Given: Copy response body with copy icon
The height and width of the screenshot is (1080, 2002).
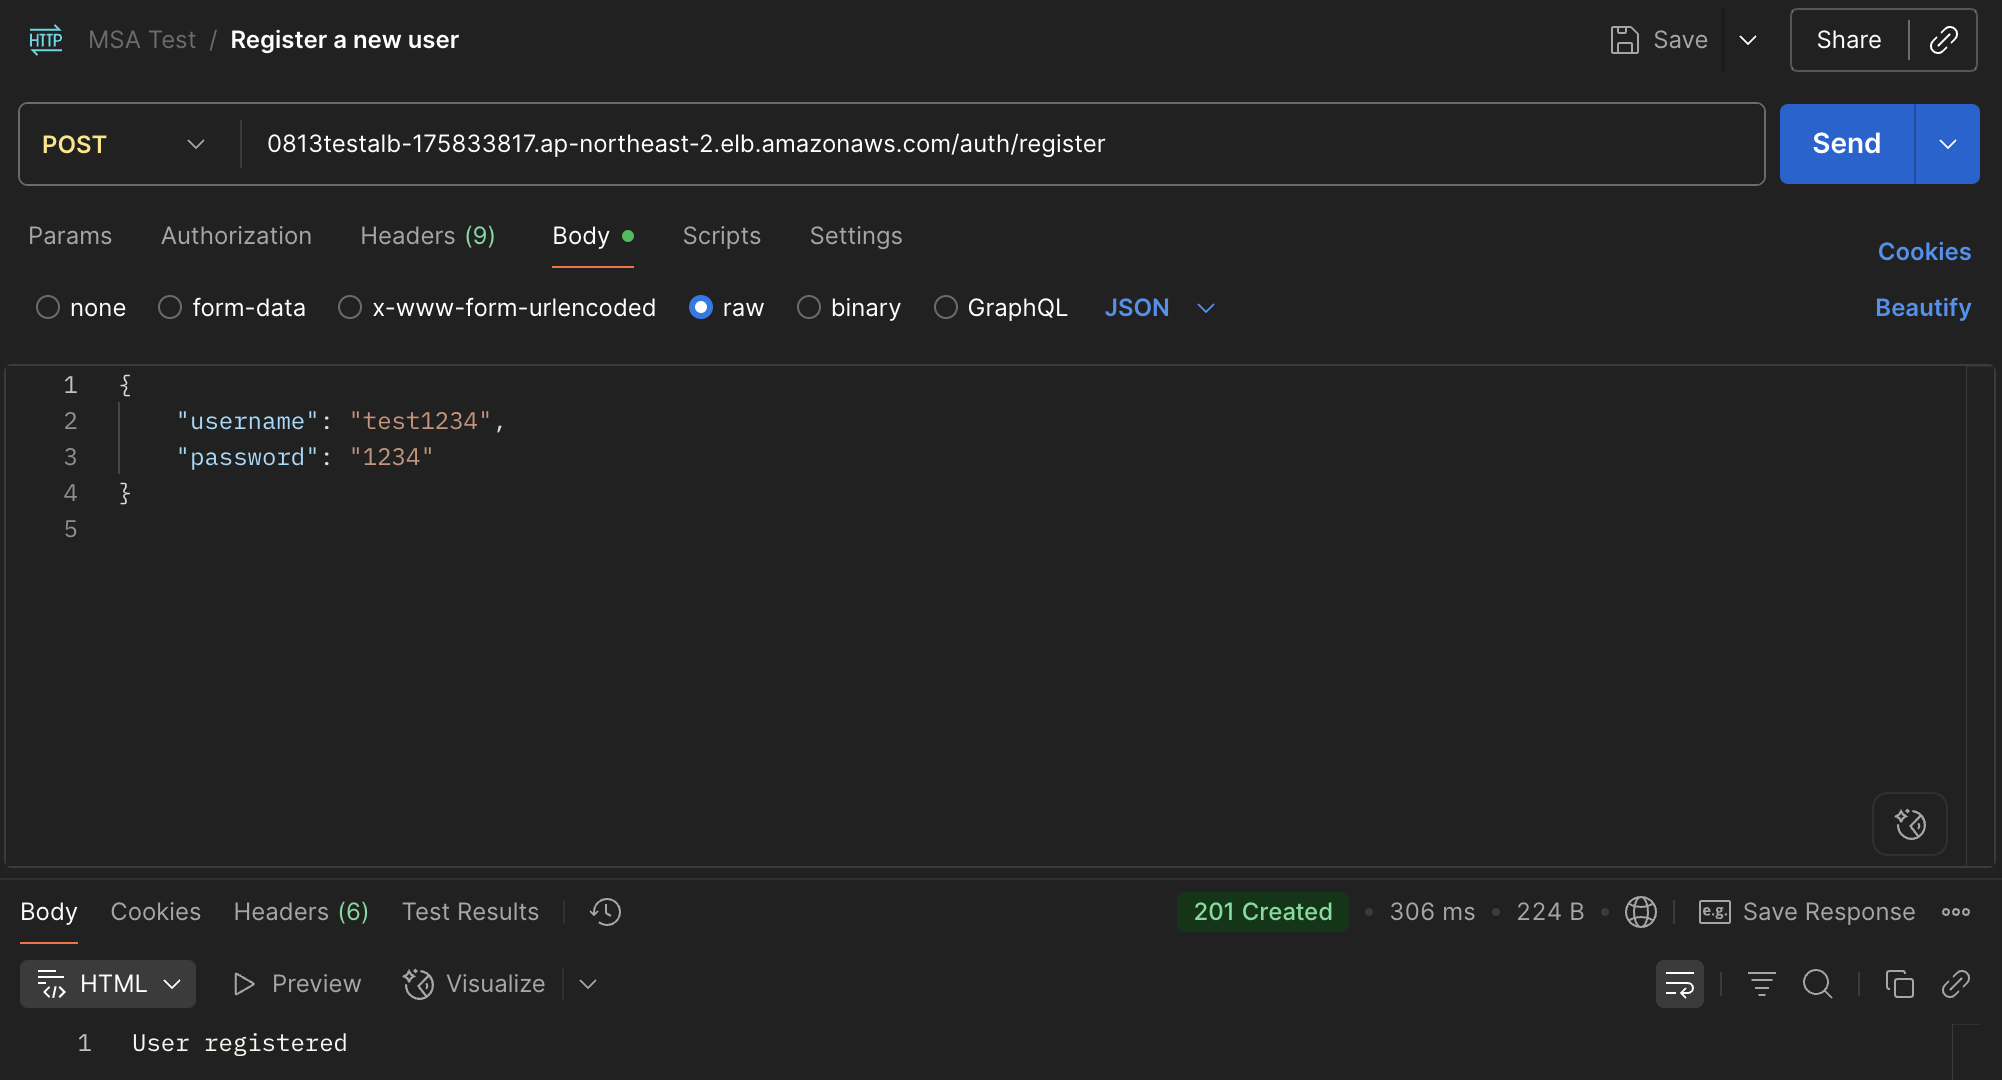Looking at the screenshot, I should [1899, 984].
